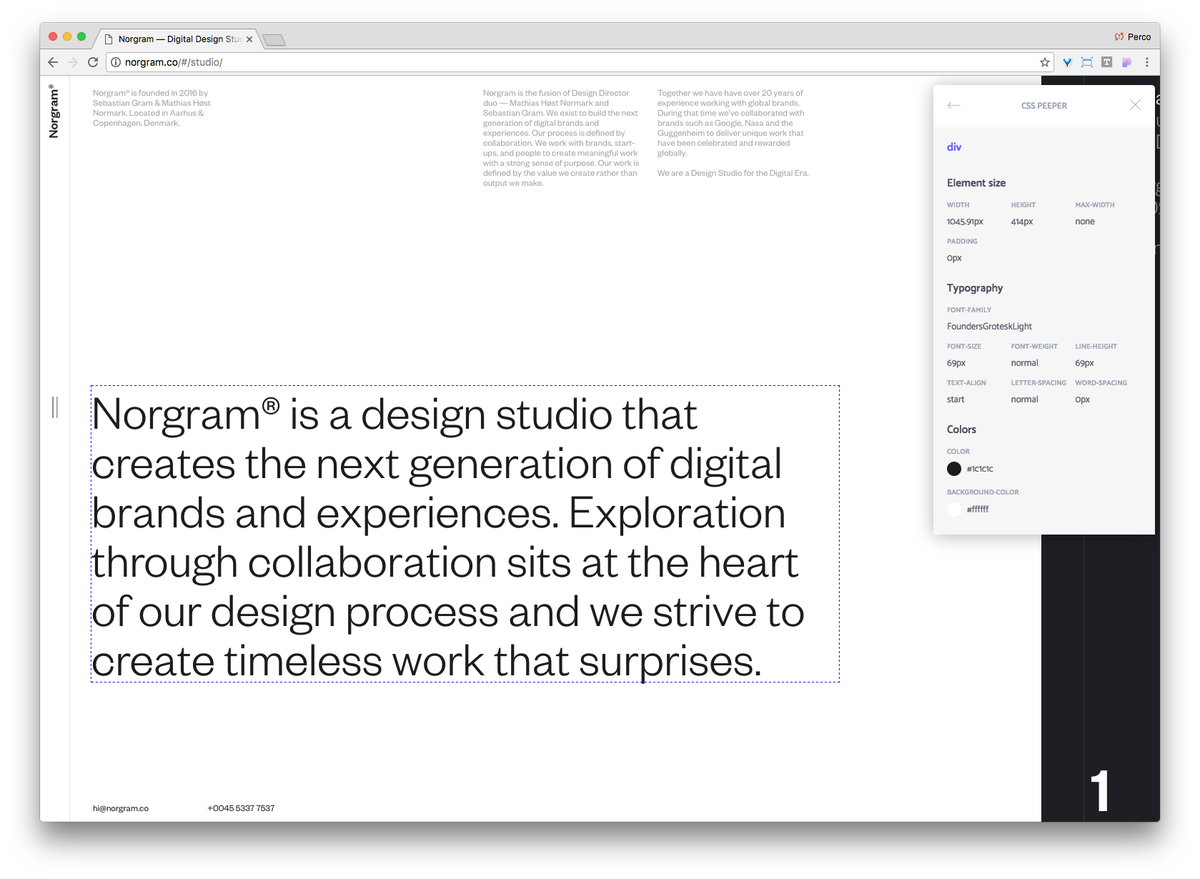The width and height of the screenshot is (1200, 879).
Task: Click the font-weight 'normal' value
Action: tap(1024, 363)
